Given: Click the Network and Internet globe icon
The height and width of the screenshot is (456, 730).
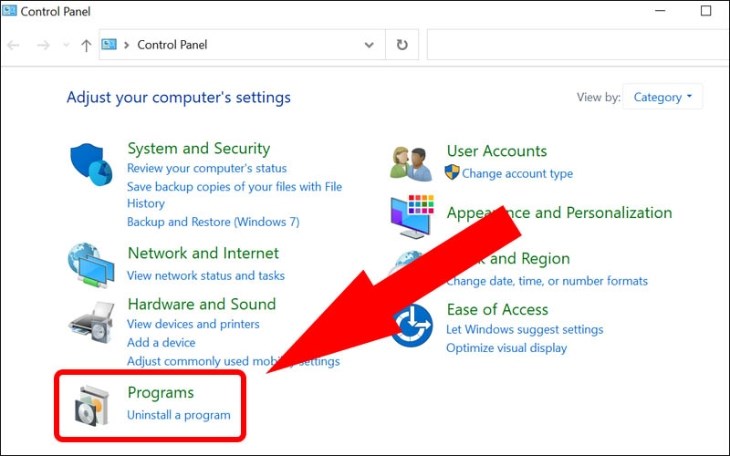Looking at the screenshot, I should [x=91, y=265].
